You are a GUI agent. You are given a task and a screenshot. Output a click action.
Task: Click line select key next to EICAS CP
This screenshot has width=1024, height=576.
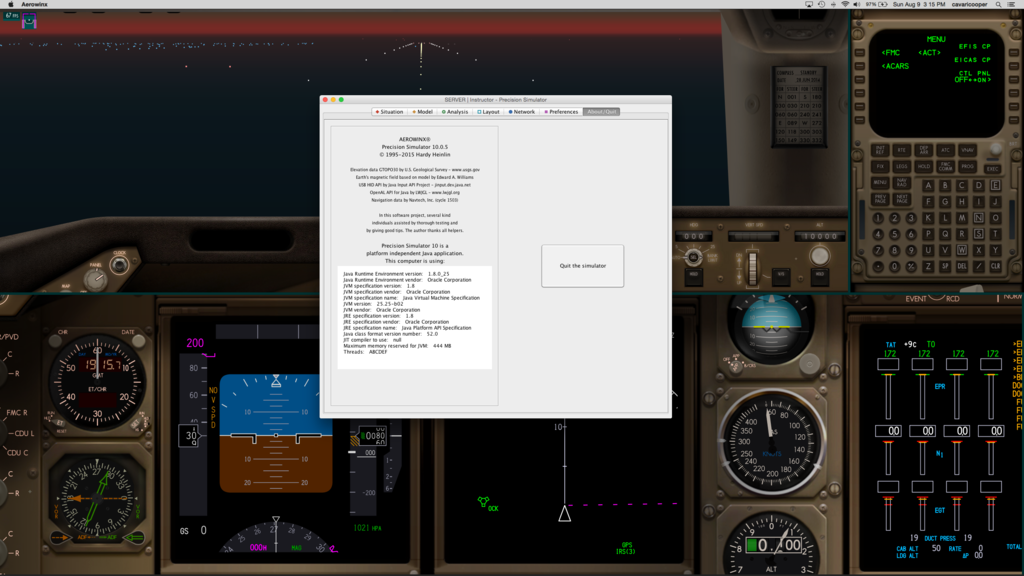click(x=1014, y=66)
